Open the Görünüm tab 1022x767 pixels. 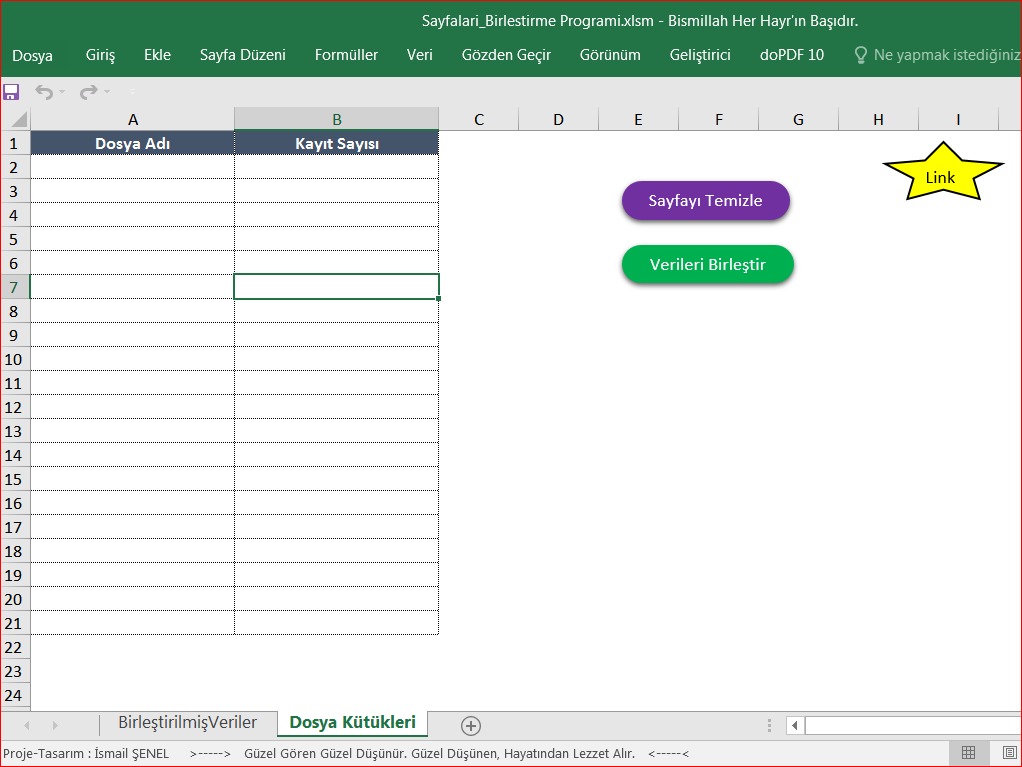point(610,55)
